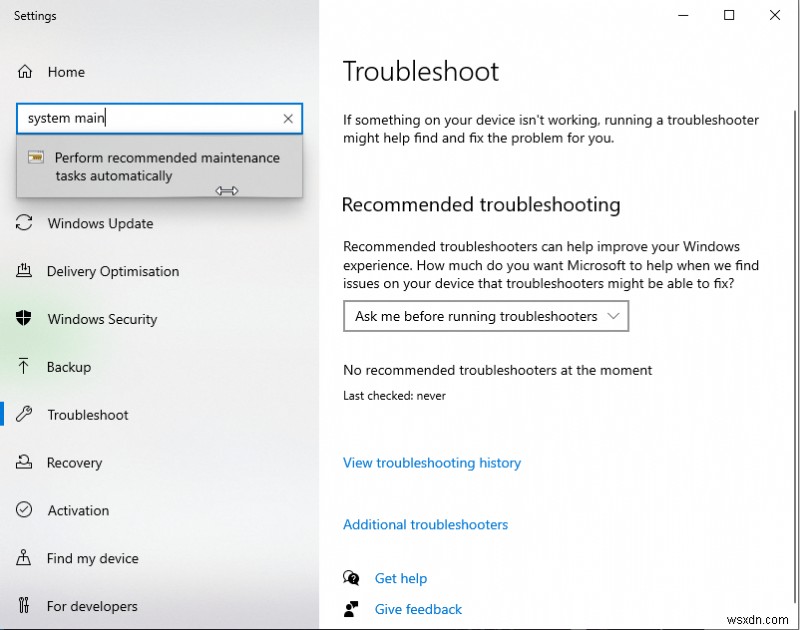Viewport: 800px width, 630px height.
Task: Click the Home icon in the sidebar
Action: 24,72
